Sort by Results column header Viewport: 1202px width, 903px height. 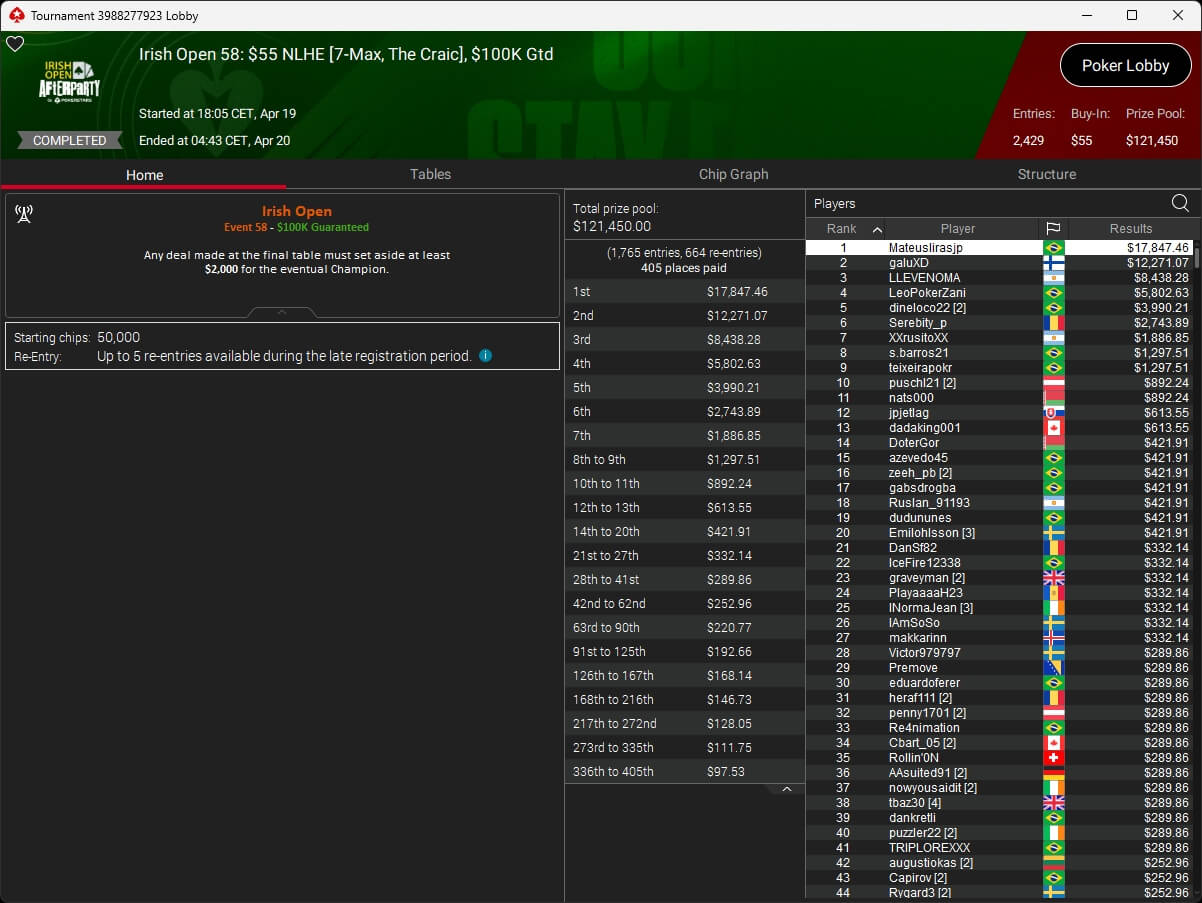click(x=1130, y=228)
